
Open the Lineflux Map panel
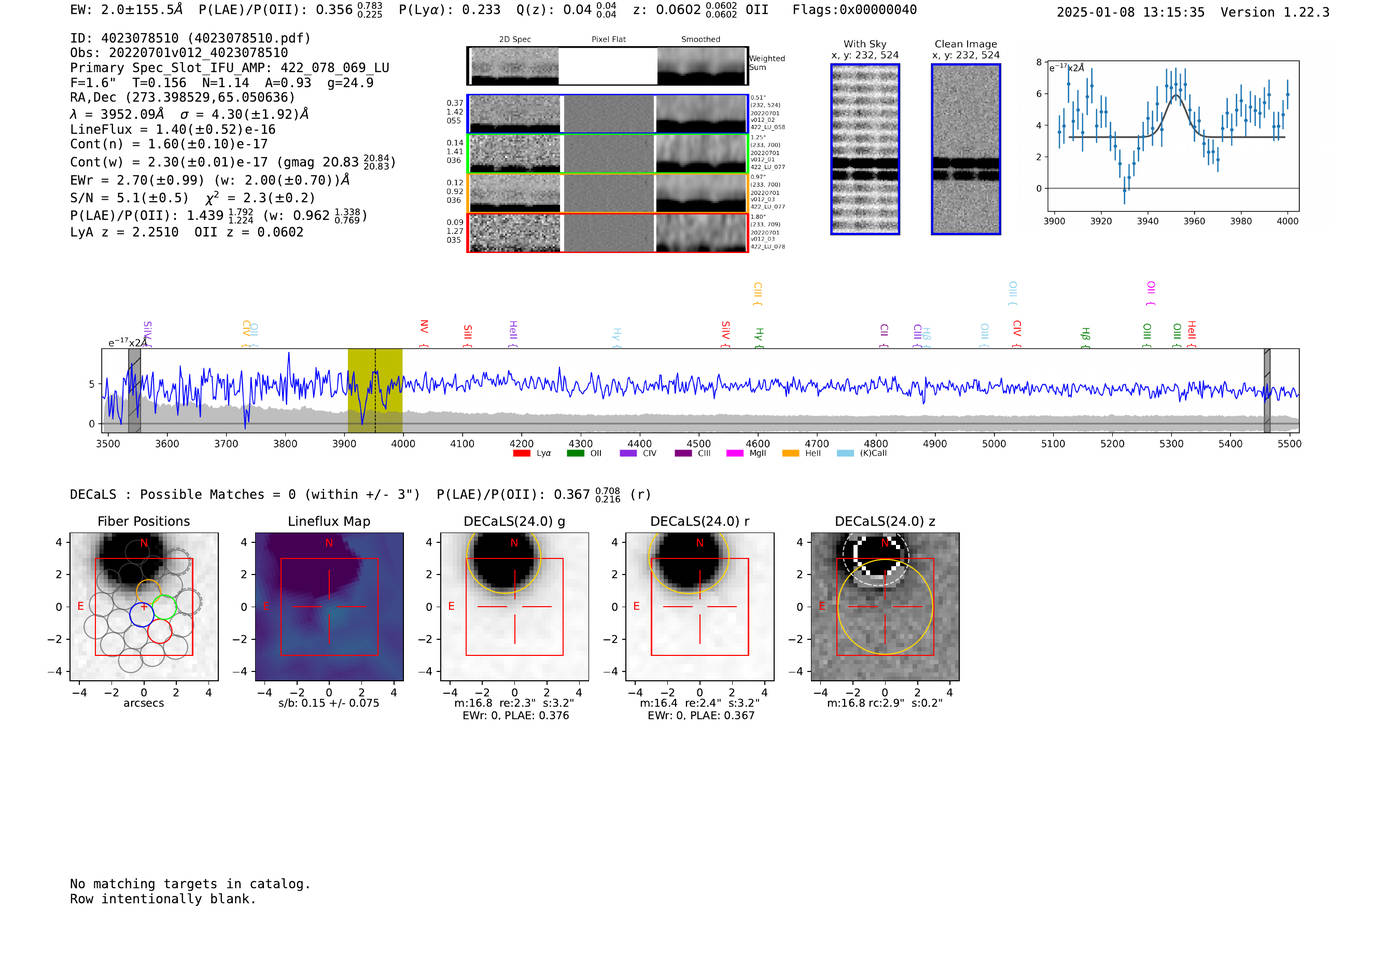[329, 607]
